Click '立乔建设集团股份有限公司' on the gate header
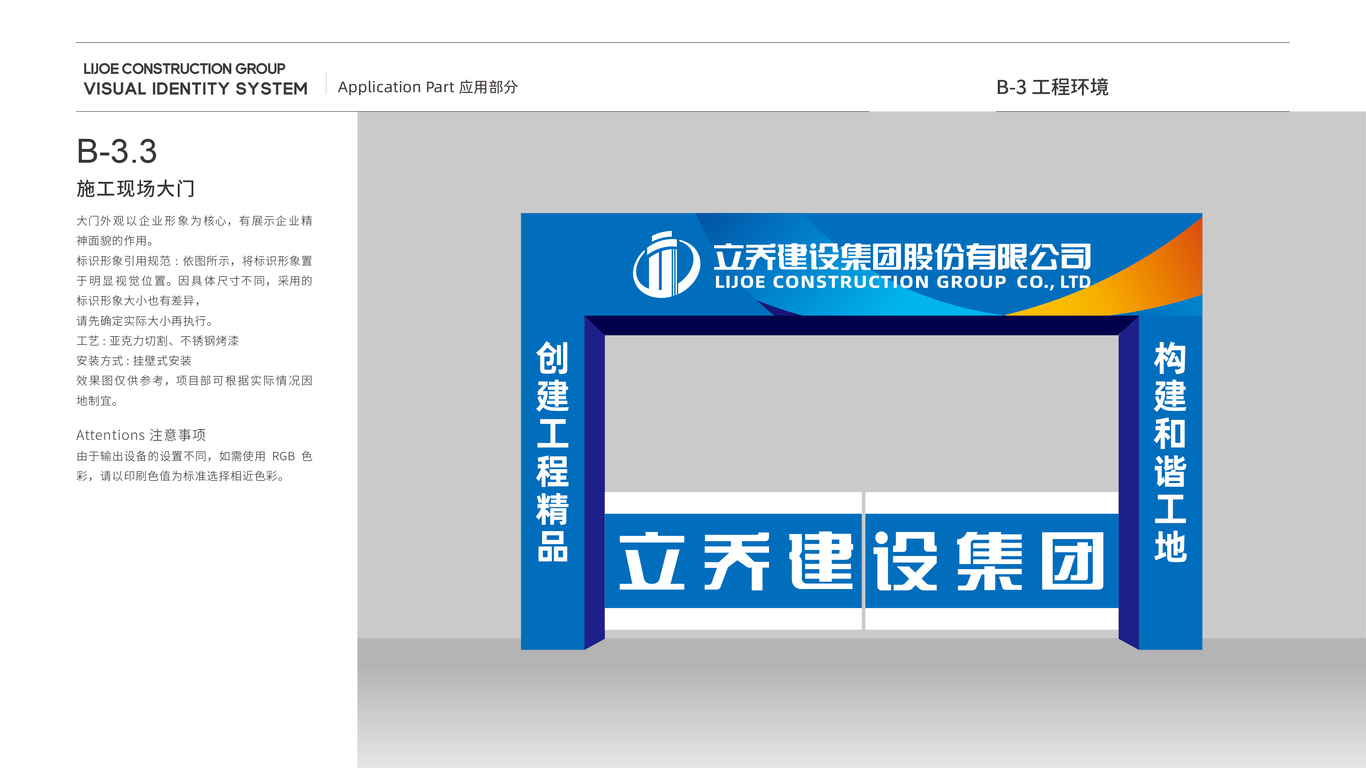The height and width of the screenshot is (768, 1366). pos(902,256)
